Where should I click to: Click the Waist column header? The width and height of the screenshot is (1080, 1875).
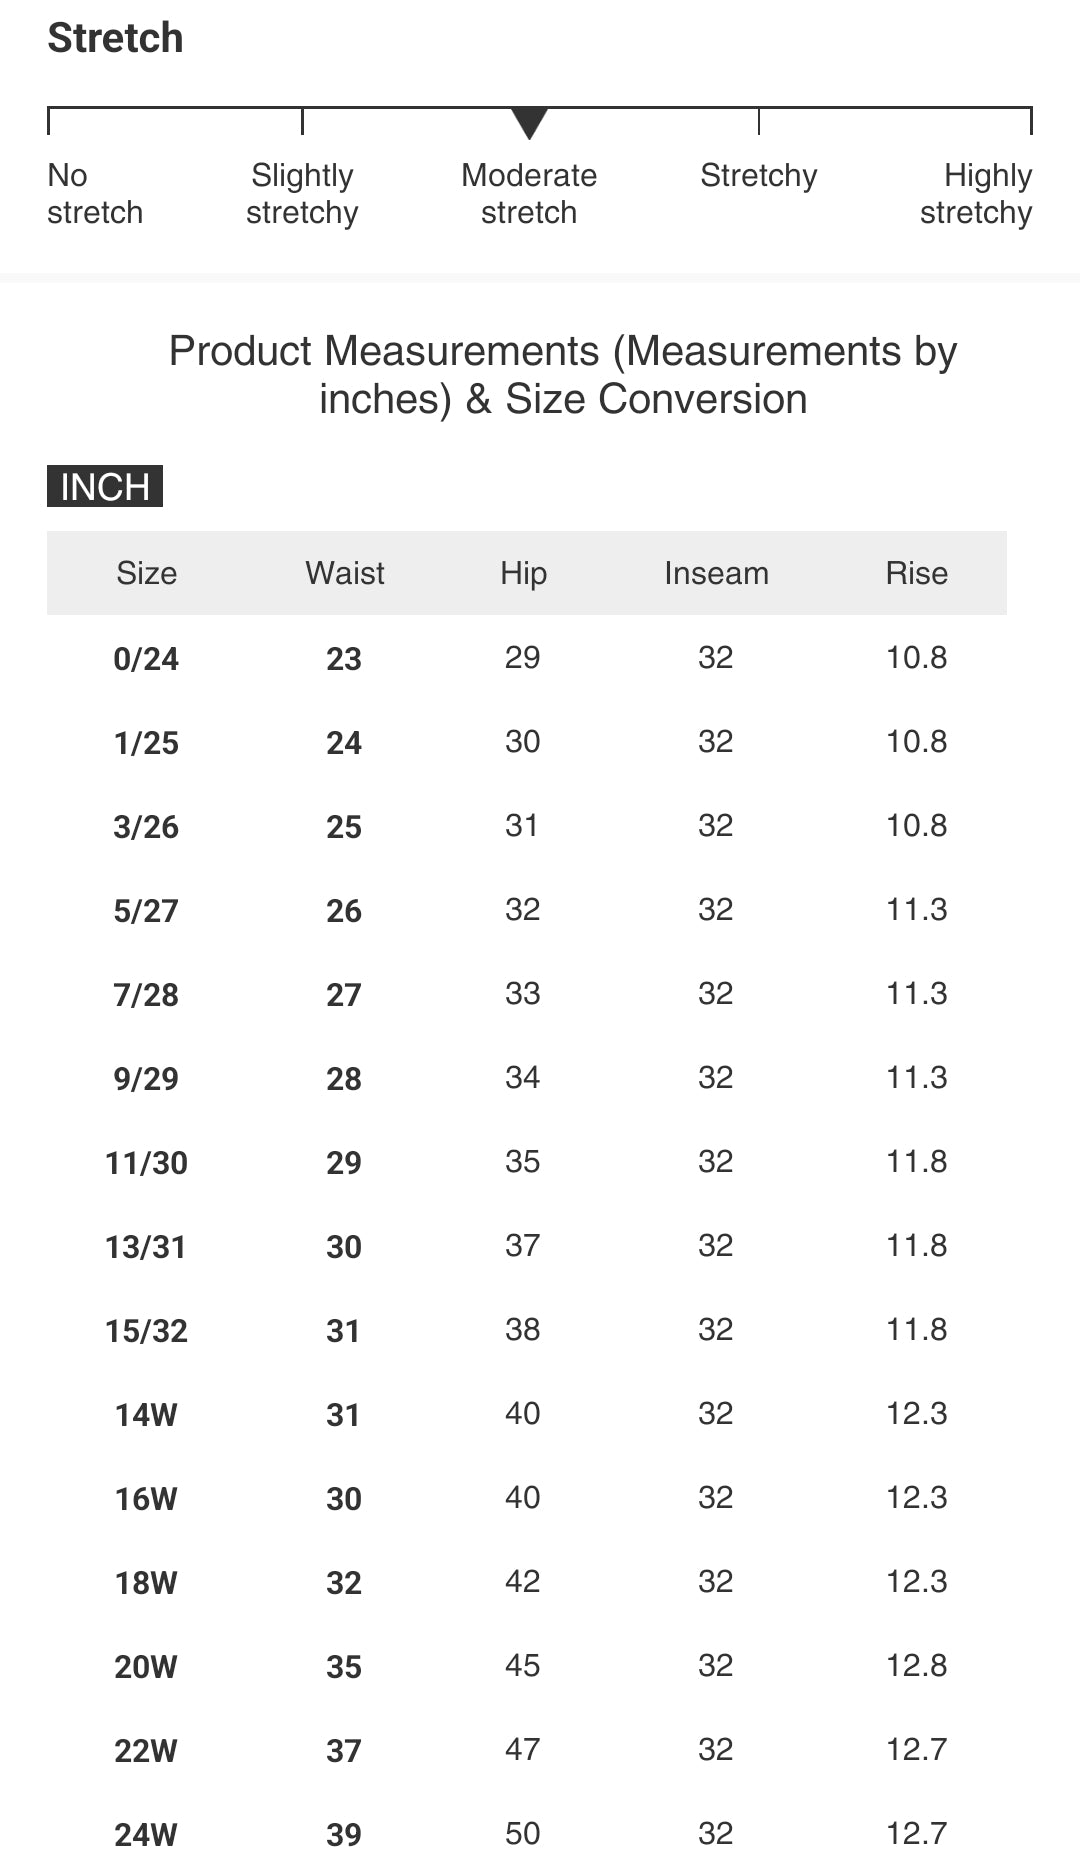click(344, 573)
